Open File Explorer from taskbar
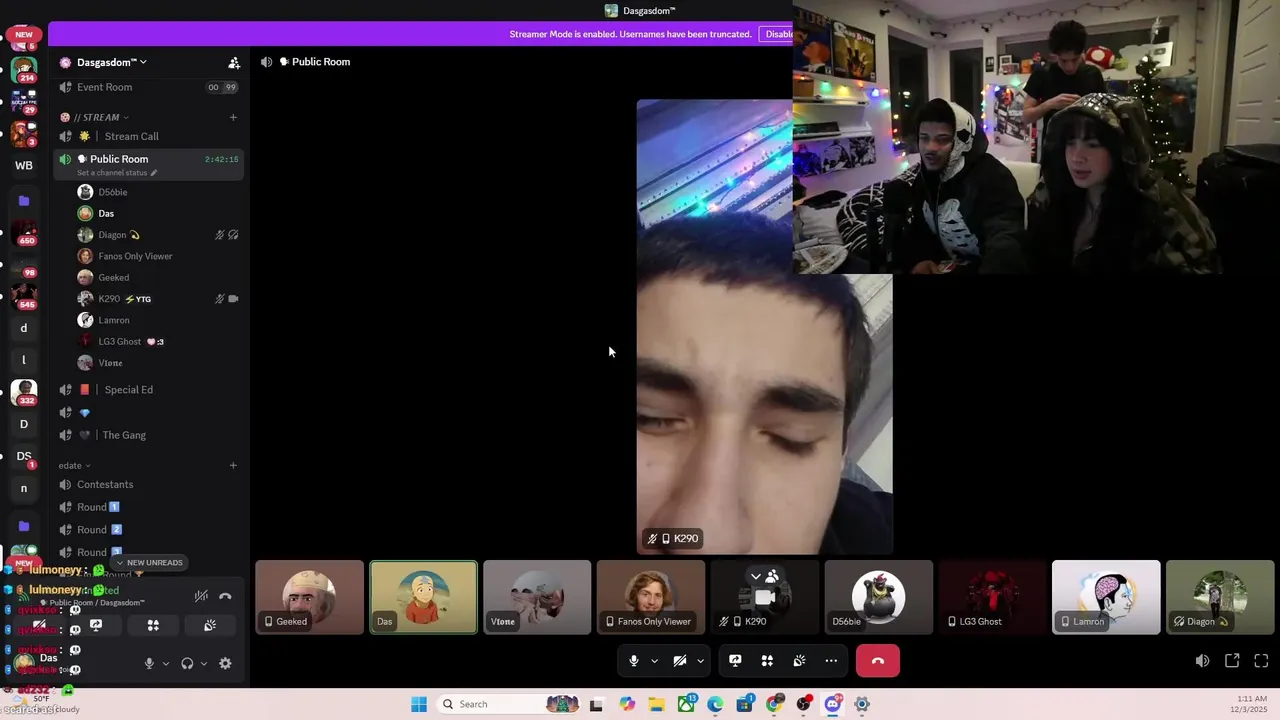The height and width of the screenshot is (720, 1280). click(657, 704)
